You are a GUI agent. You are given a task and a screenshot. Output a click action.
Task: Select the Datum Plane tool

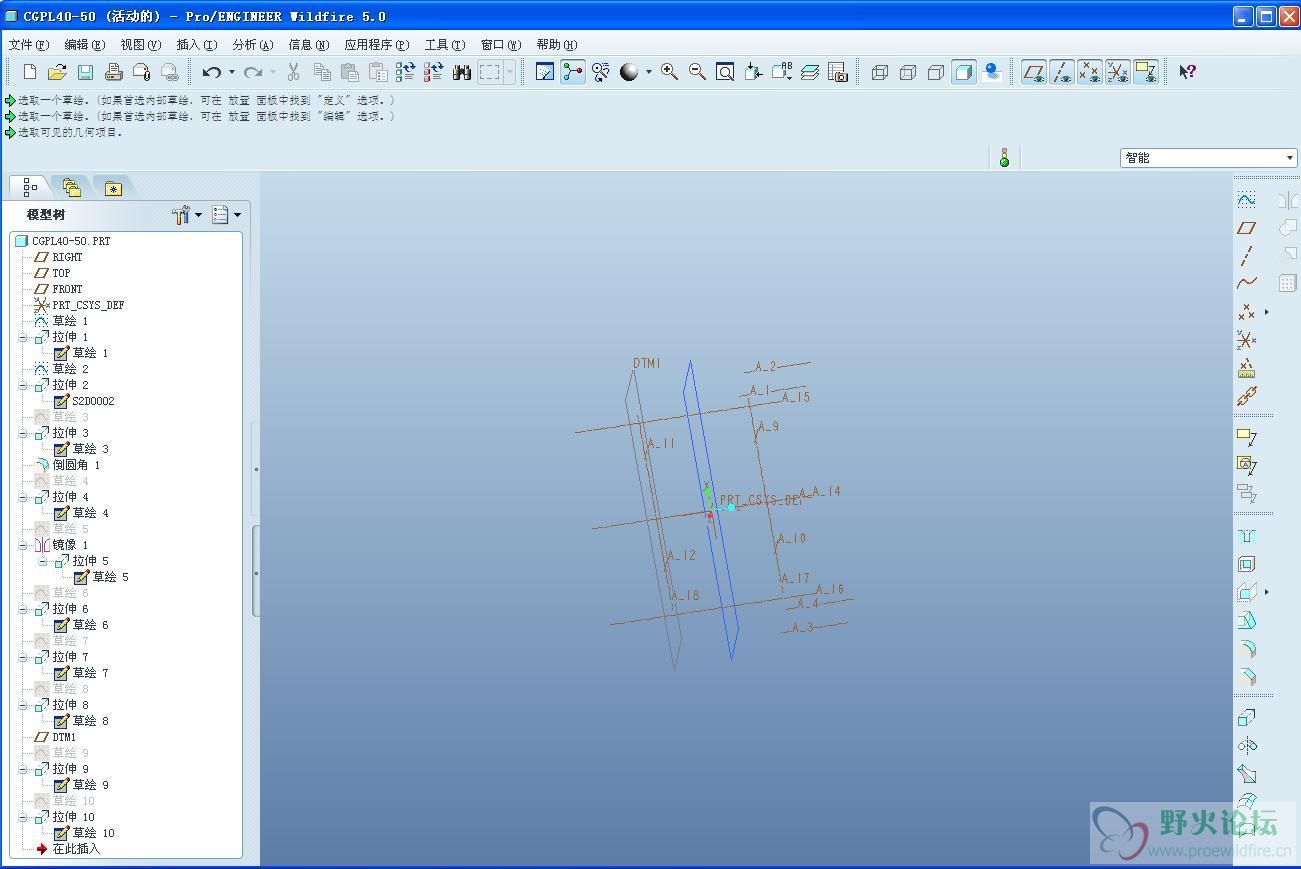click(1246, 228)
